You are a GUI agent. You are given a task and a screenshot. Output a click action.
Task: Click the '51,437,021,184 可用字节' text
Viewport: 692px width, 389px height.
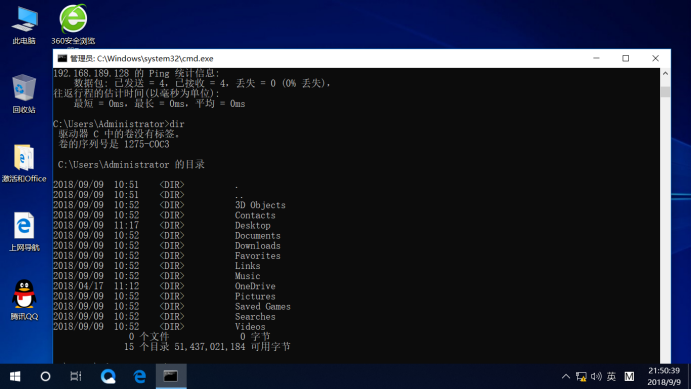point(232,347)
